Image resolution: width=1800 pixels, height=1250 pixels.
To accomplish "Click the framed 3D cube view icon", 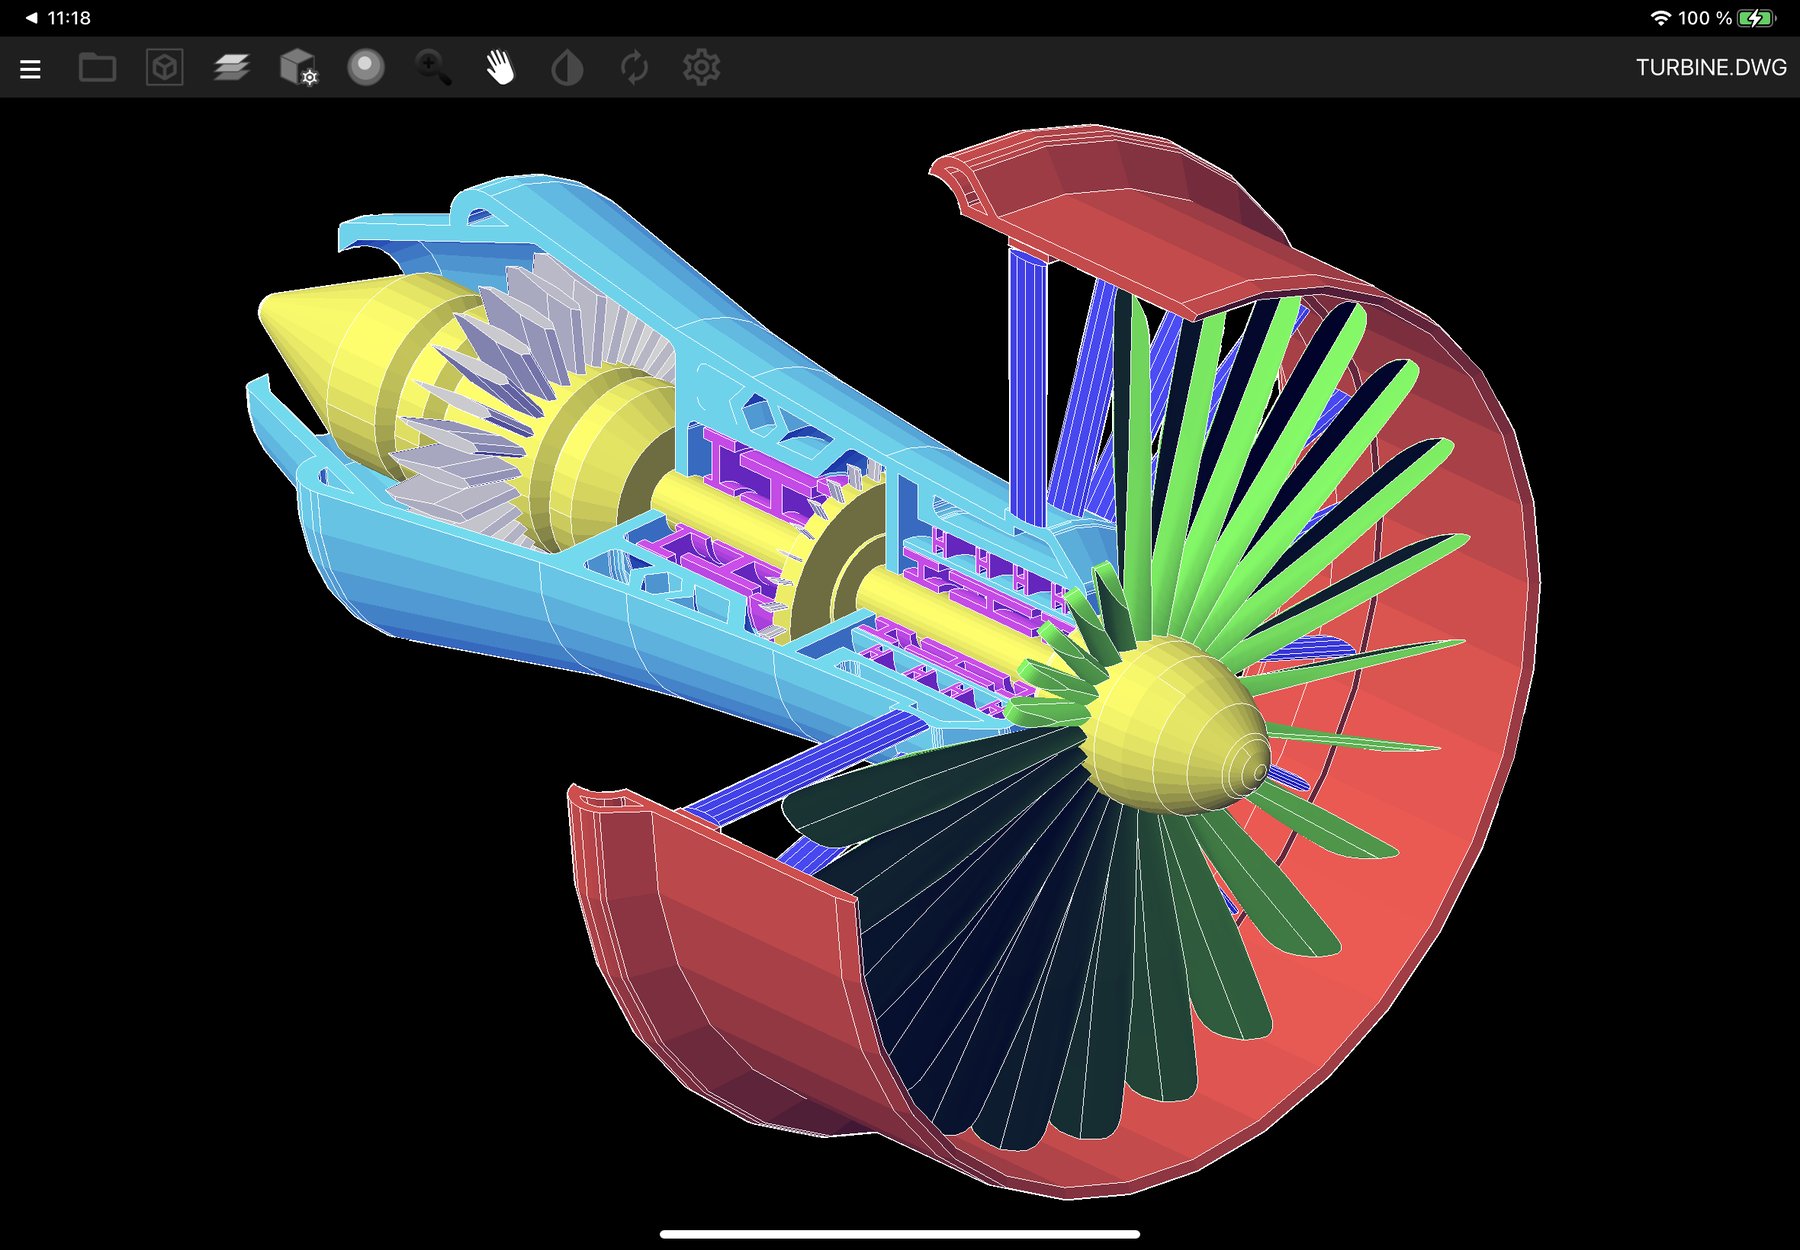I will [x=164, y=68].
